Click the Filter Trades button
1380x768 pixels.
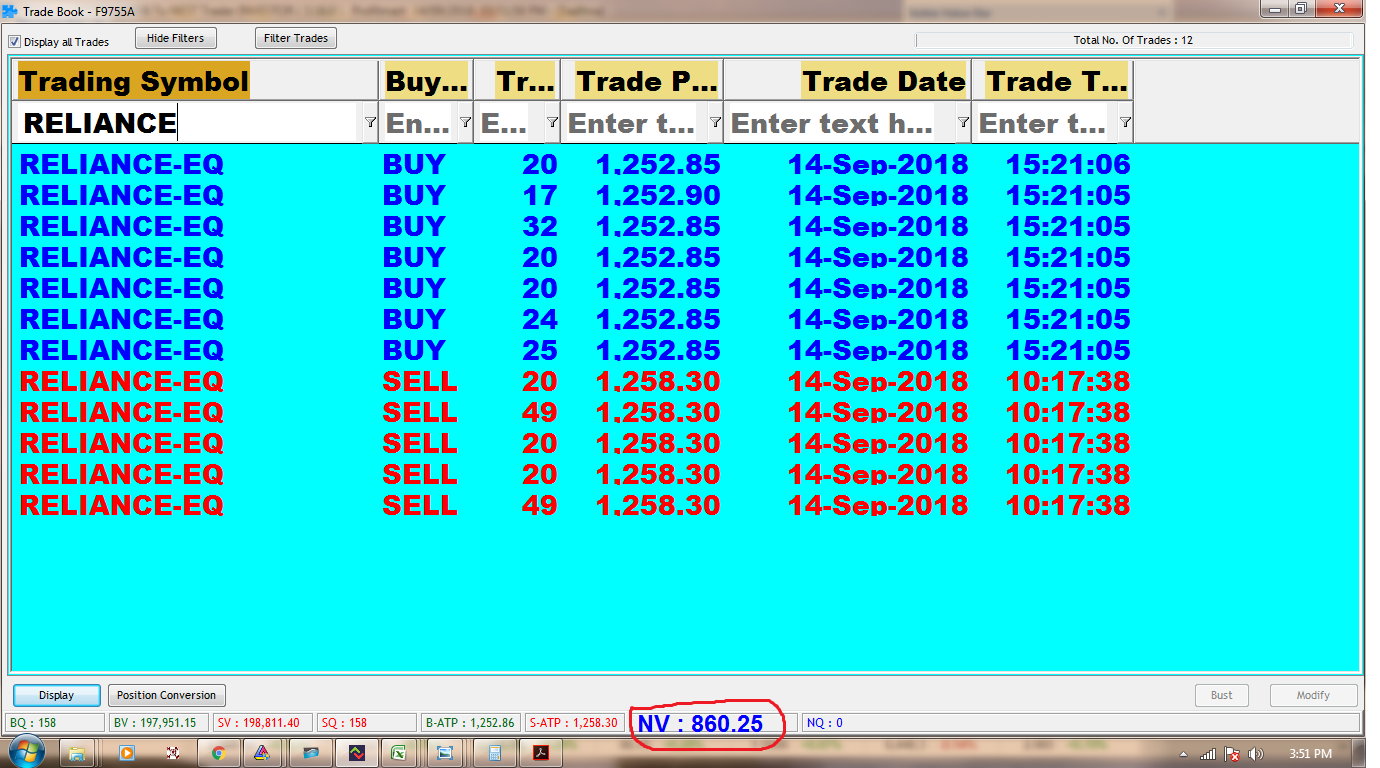pos(296,39)
